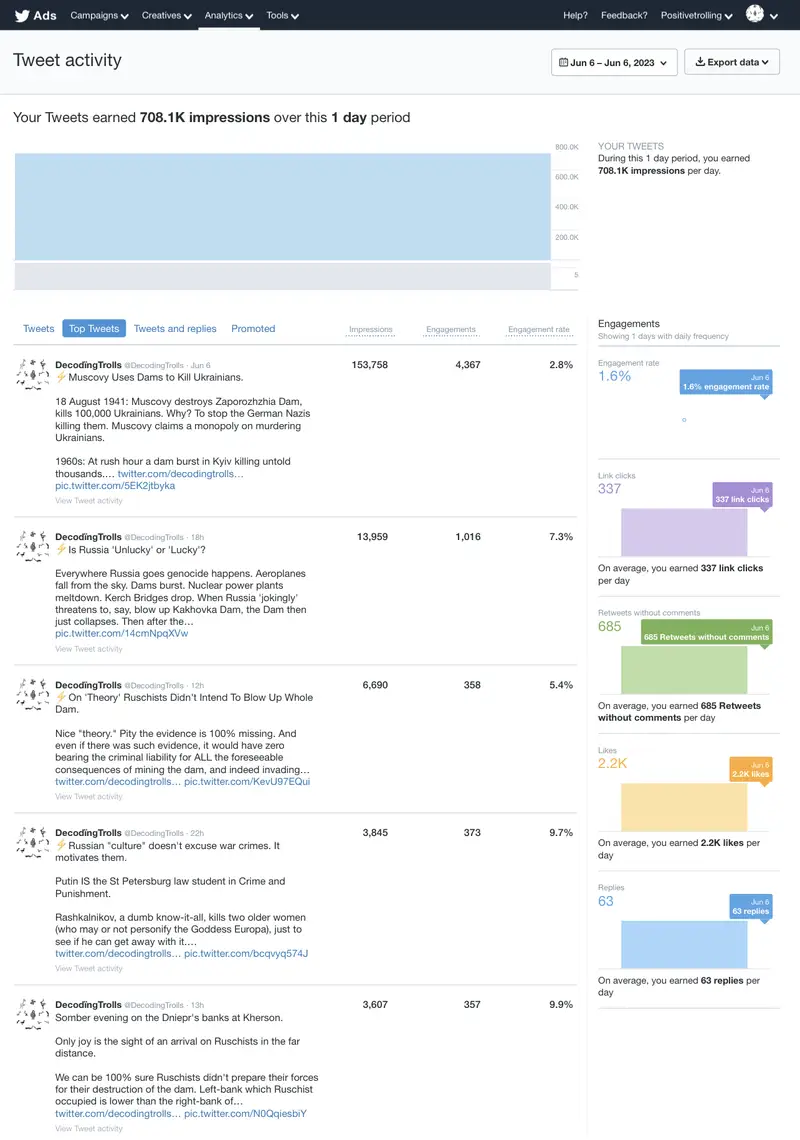Click the Twitter bird logo

pyautogui.click(x=22, y=15)
